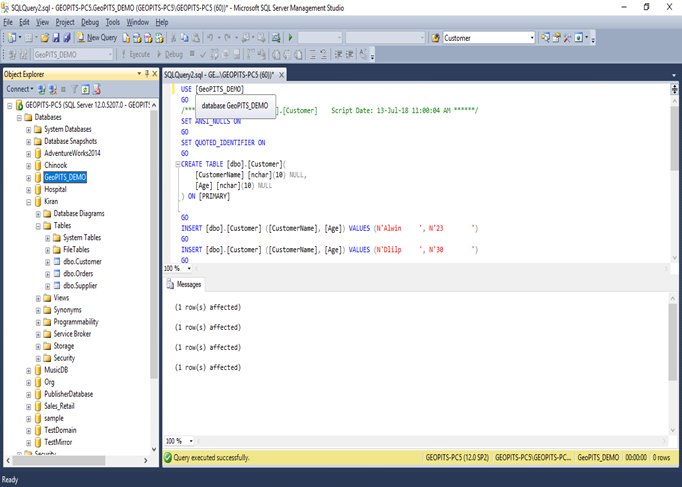Click the Hospital database icon
682x487 pixels.
(x=37, y=189)
